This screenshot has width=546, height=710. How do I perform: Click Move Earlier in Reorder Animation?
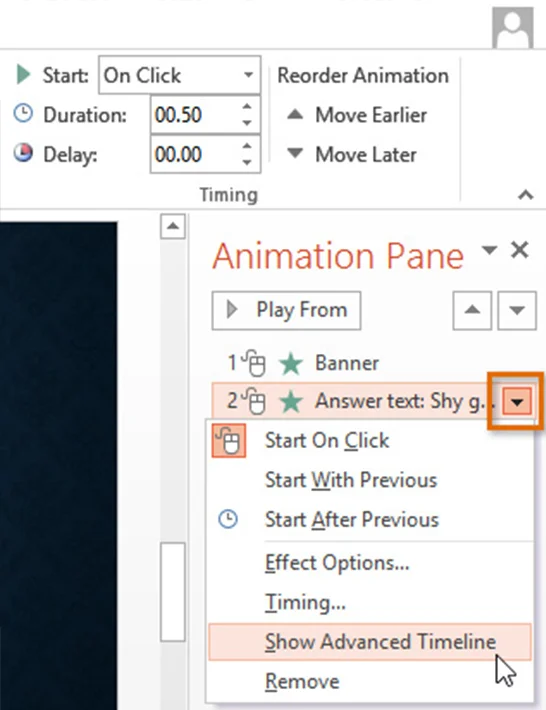click(357, 115)
